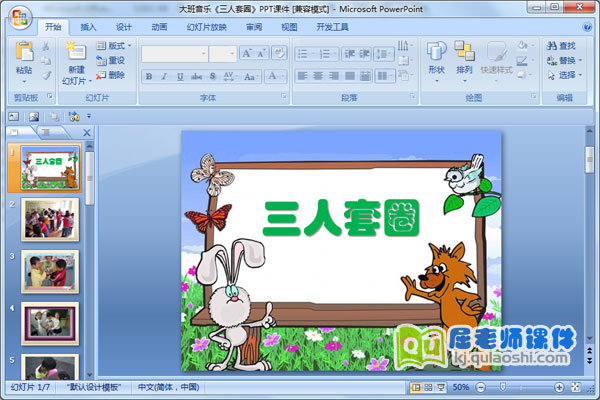This screenshot has width=600, height=400.
Task: Open the Font Color dropdown arrow
Action: (x=283, y=77)
